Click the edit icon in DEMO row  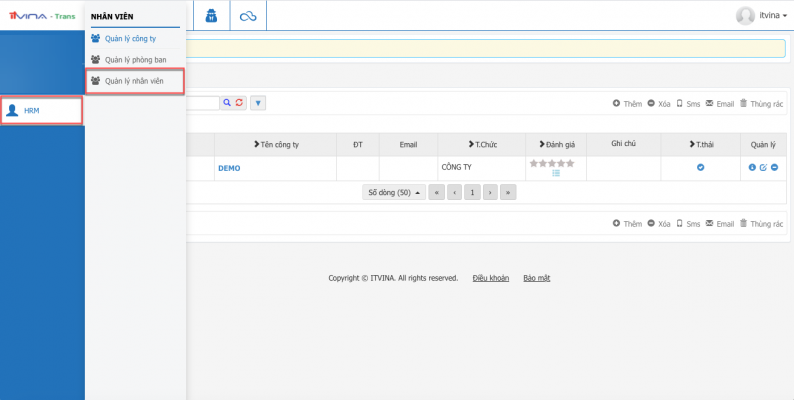(763, 167)
